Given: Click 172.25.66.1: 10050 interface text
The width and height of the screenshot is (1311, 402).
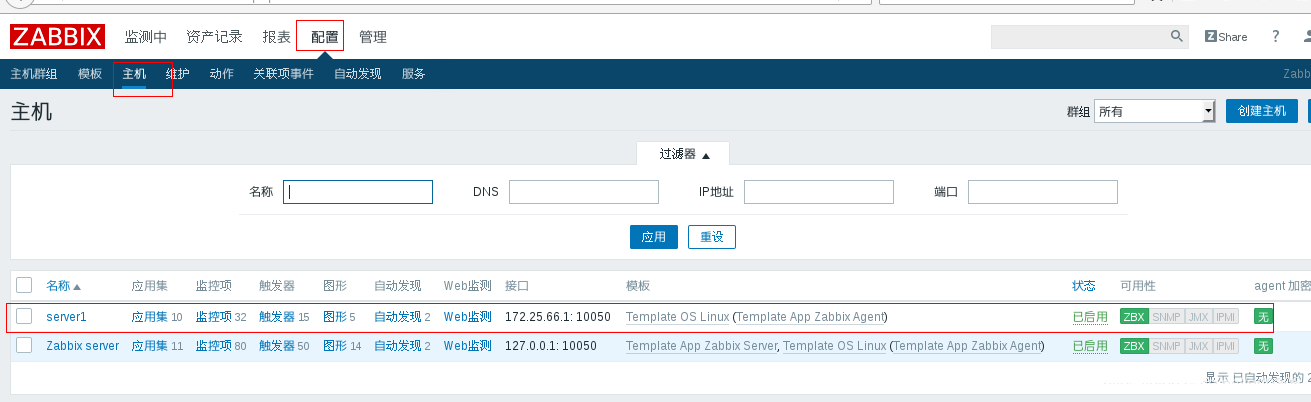Looking at the screenshot, I should coord(557,317).
